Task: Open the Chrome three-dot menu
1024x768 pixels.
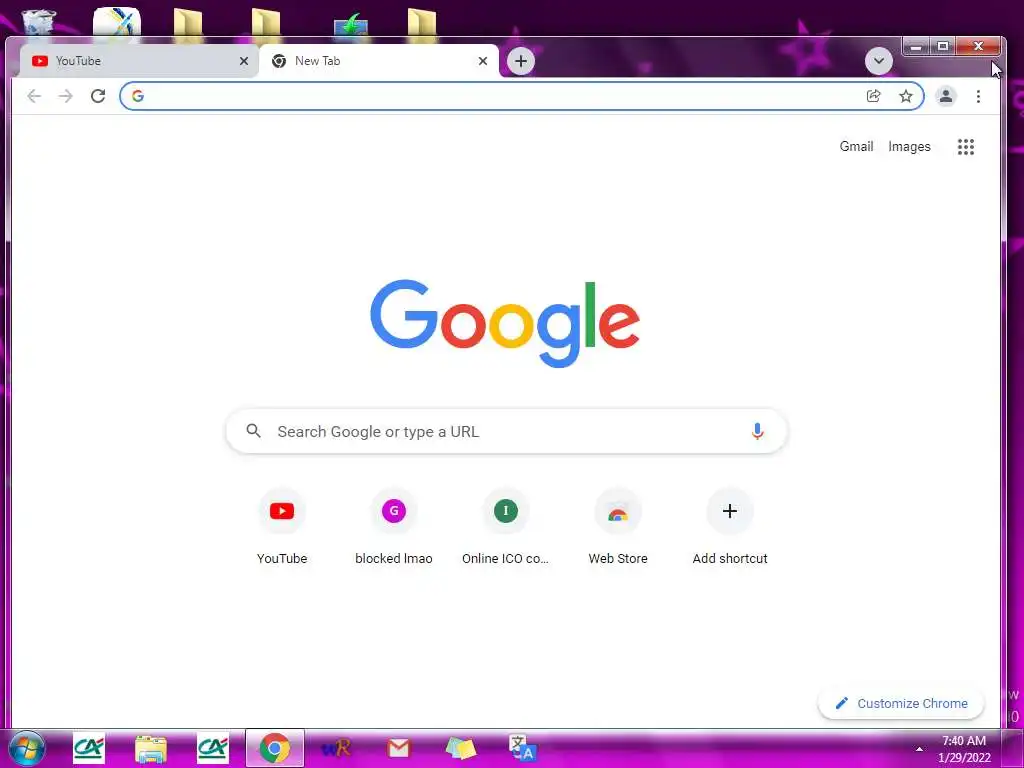Action: [978, 97]
